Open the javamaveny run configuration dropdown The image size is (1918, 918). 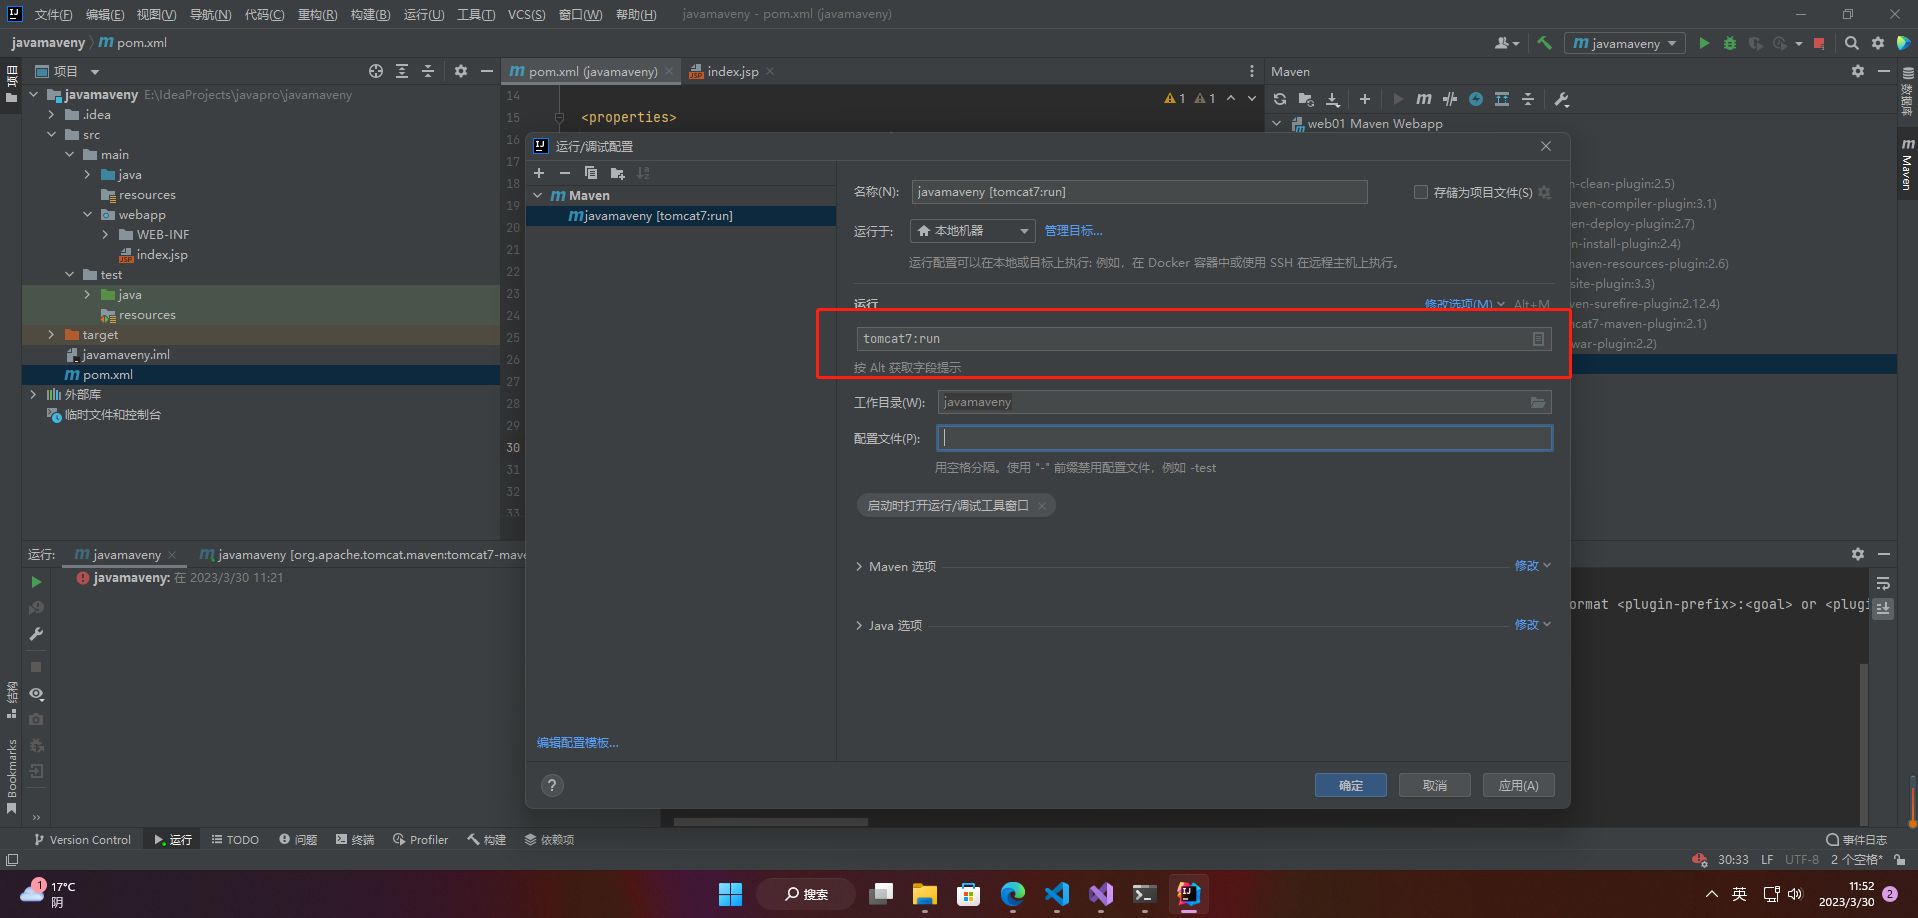coord(1624,43)
